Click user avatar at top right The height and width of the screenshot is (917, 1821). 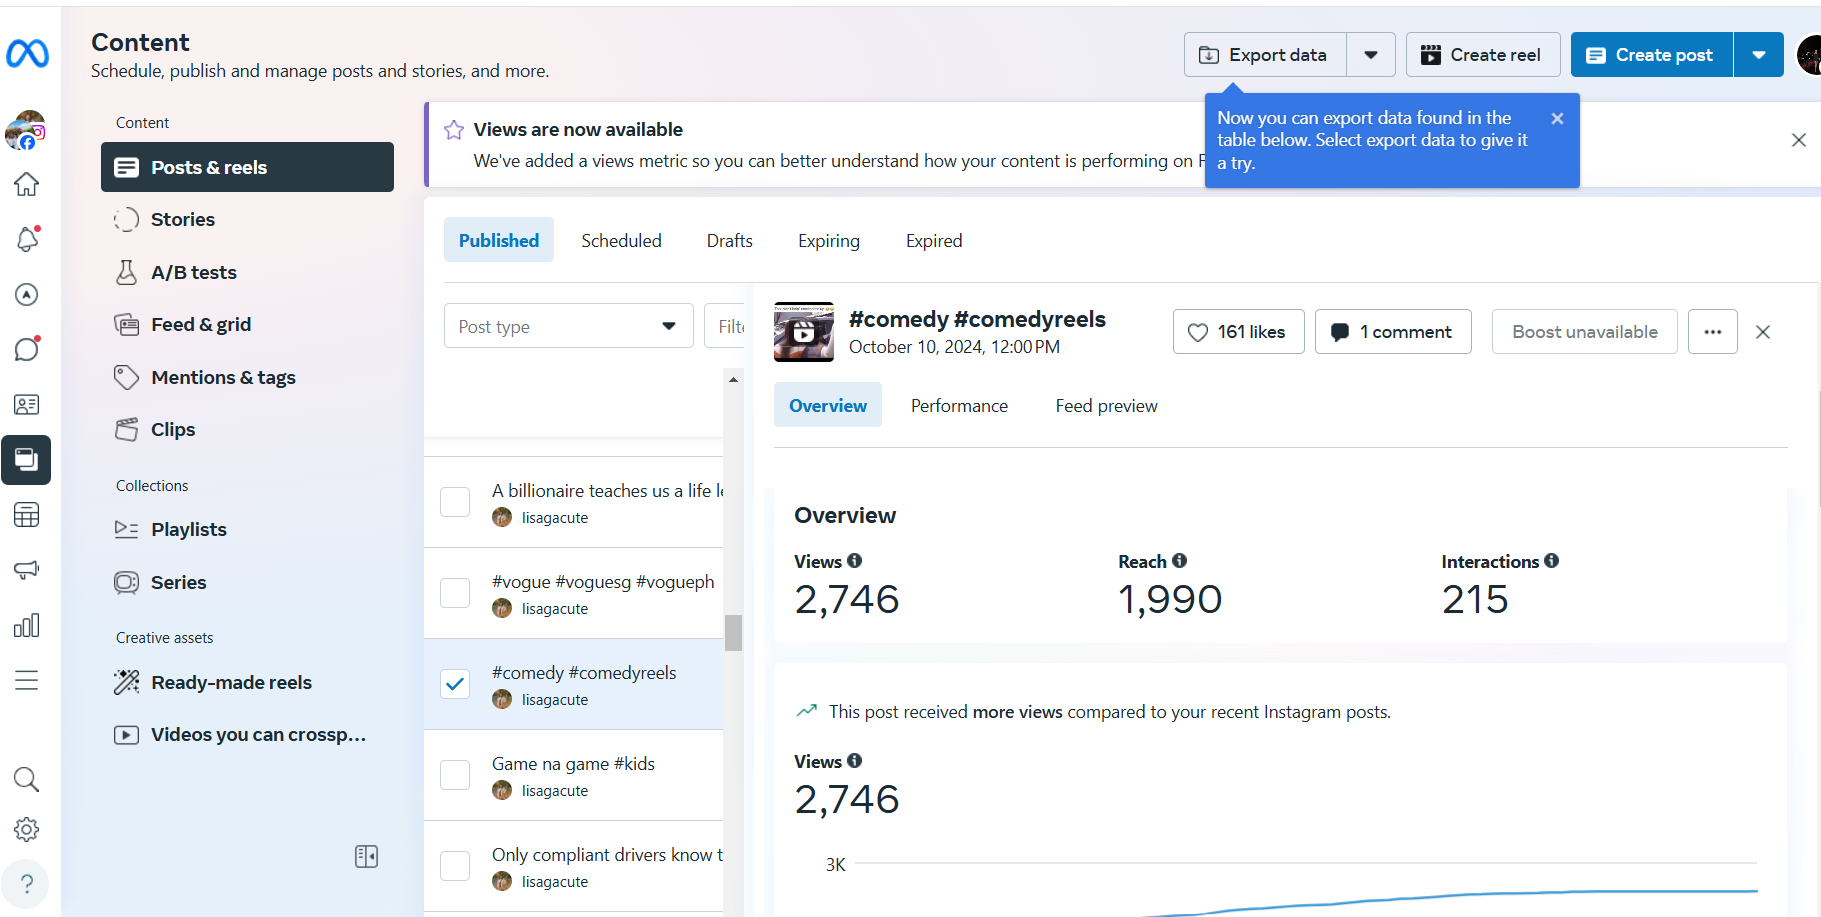[x=1809, y=55]
